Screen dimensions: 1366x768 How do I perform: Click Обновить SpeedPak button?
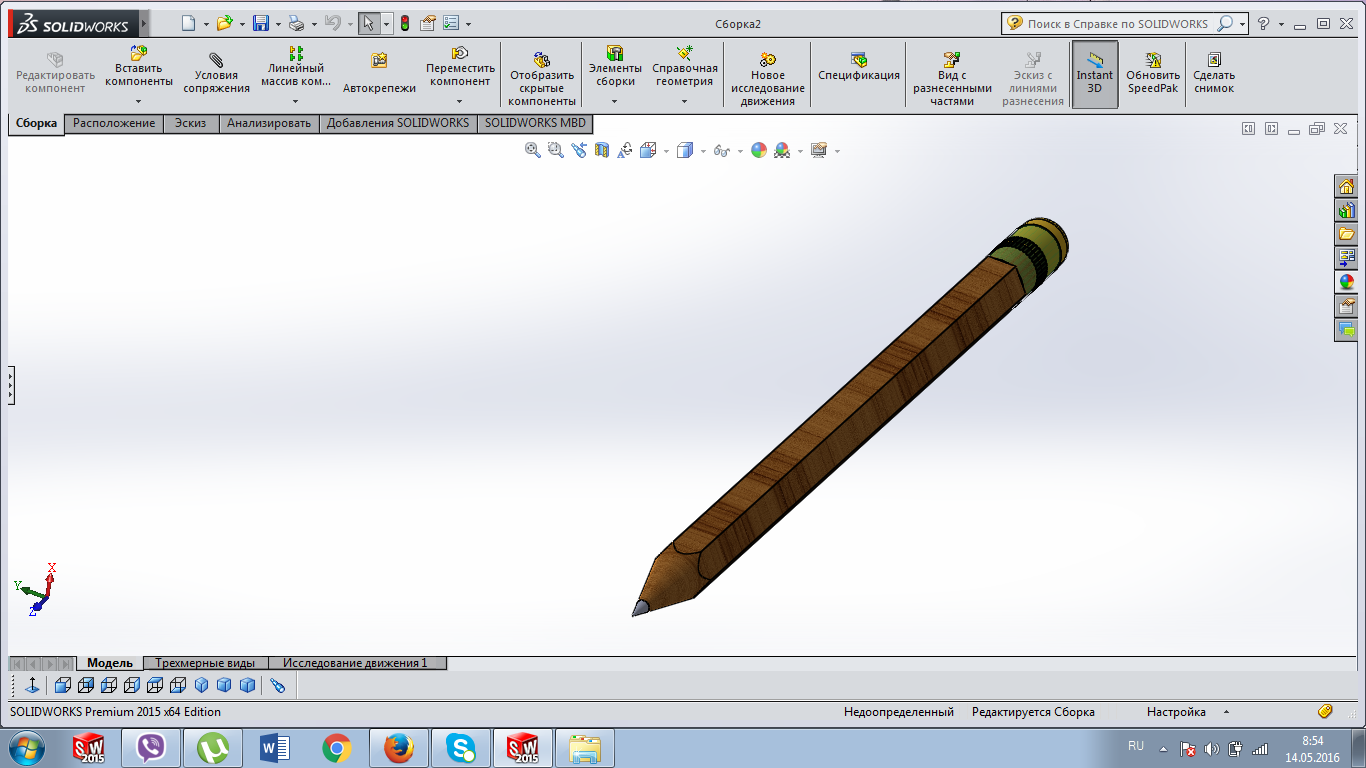tap(1153, 74)
